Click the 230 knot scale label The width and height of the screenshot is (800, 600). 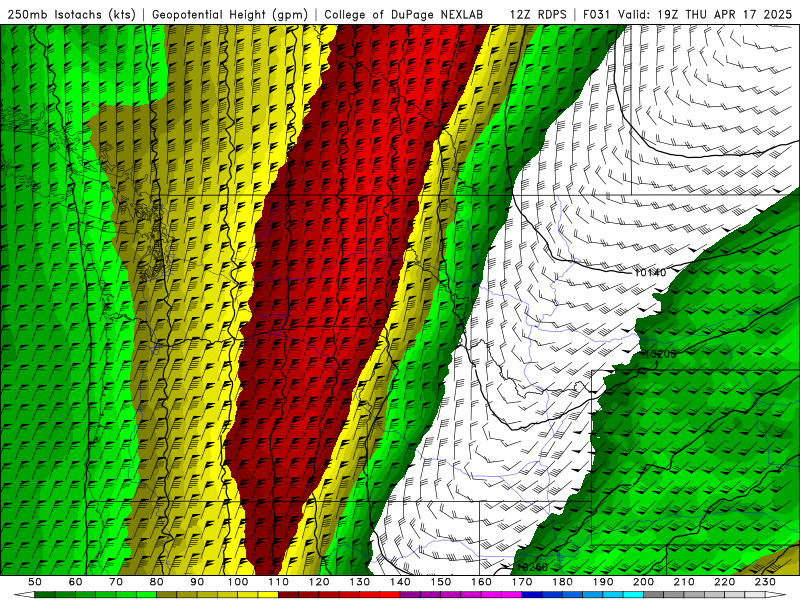(x=765, y=582)
